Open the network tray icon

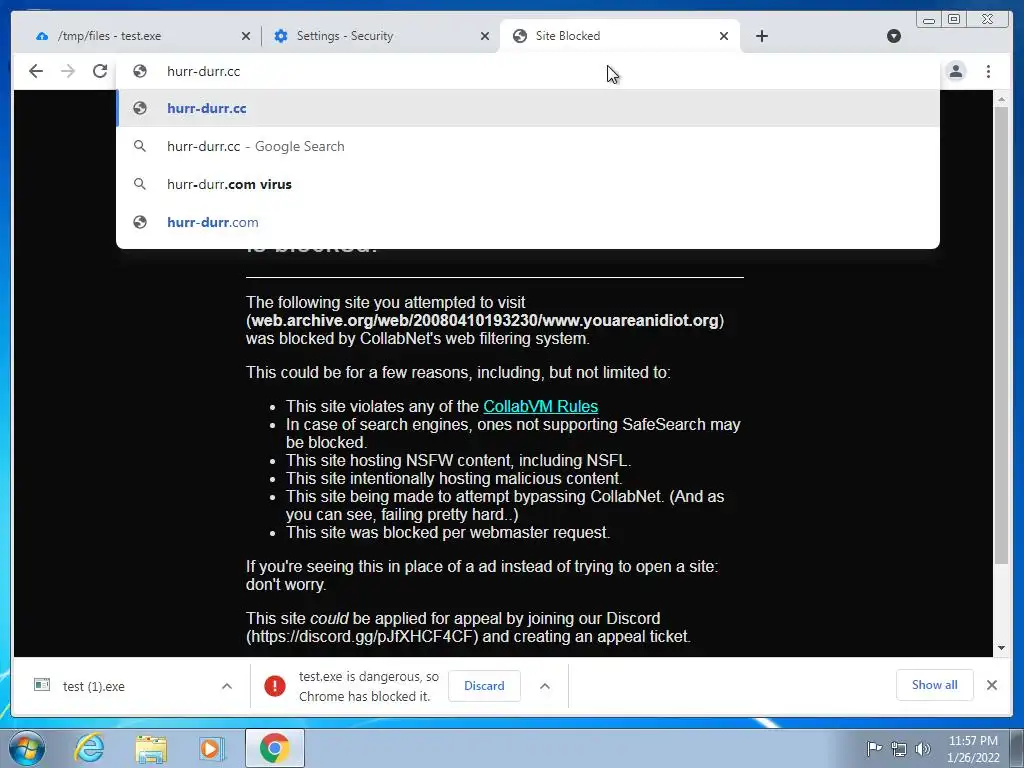tap(899, 749)
